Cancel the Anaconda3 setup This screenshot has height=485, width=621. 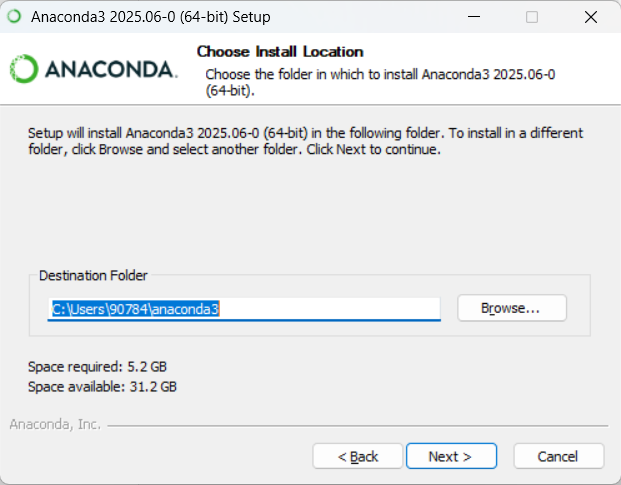click(558, 456)
